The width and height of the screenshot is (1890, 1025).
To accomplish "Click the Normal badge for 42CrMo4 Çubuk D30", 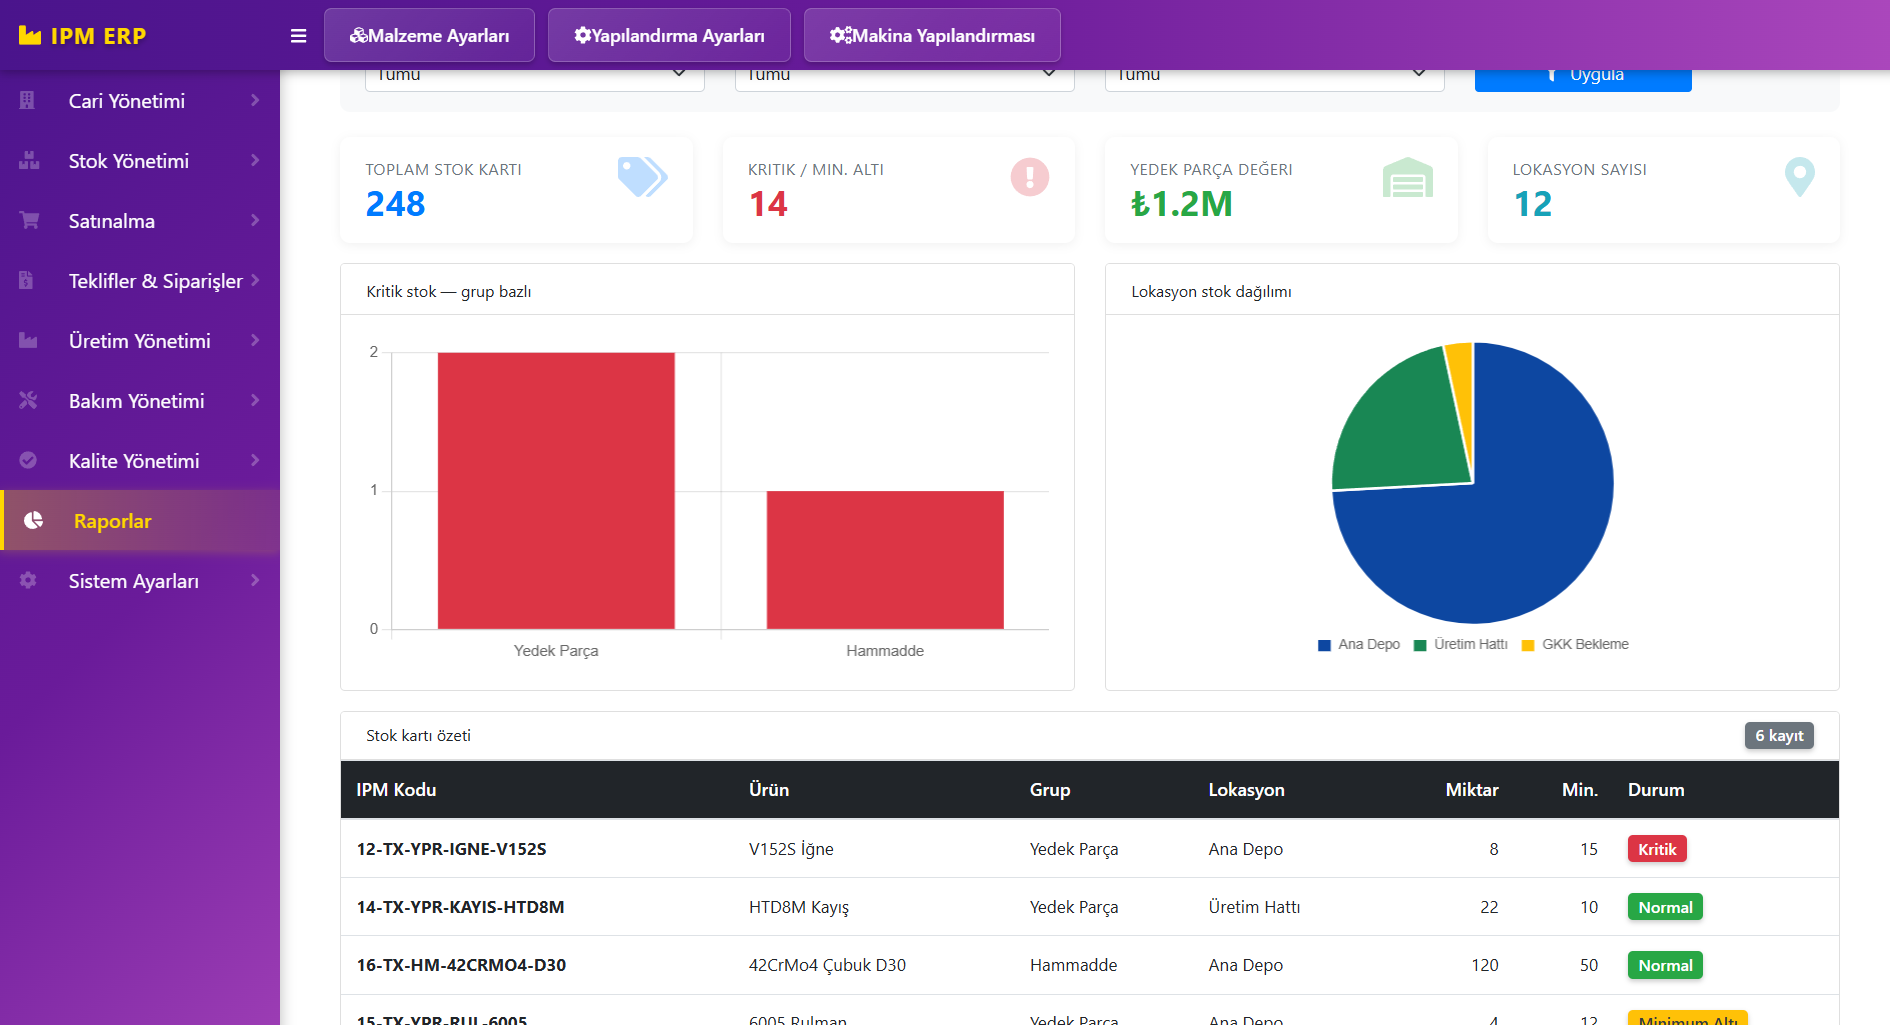I will click(1665, 965).
